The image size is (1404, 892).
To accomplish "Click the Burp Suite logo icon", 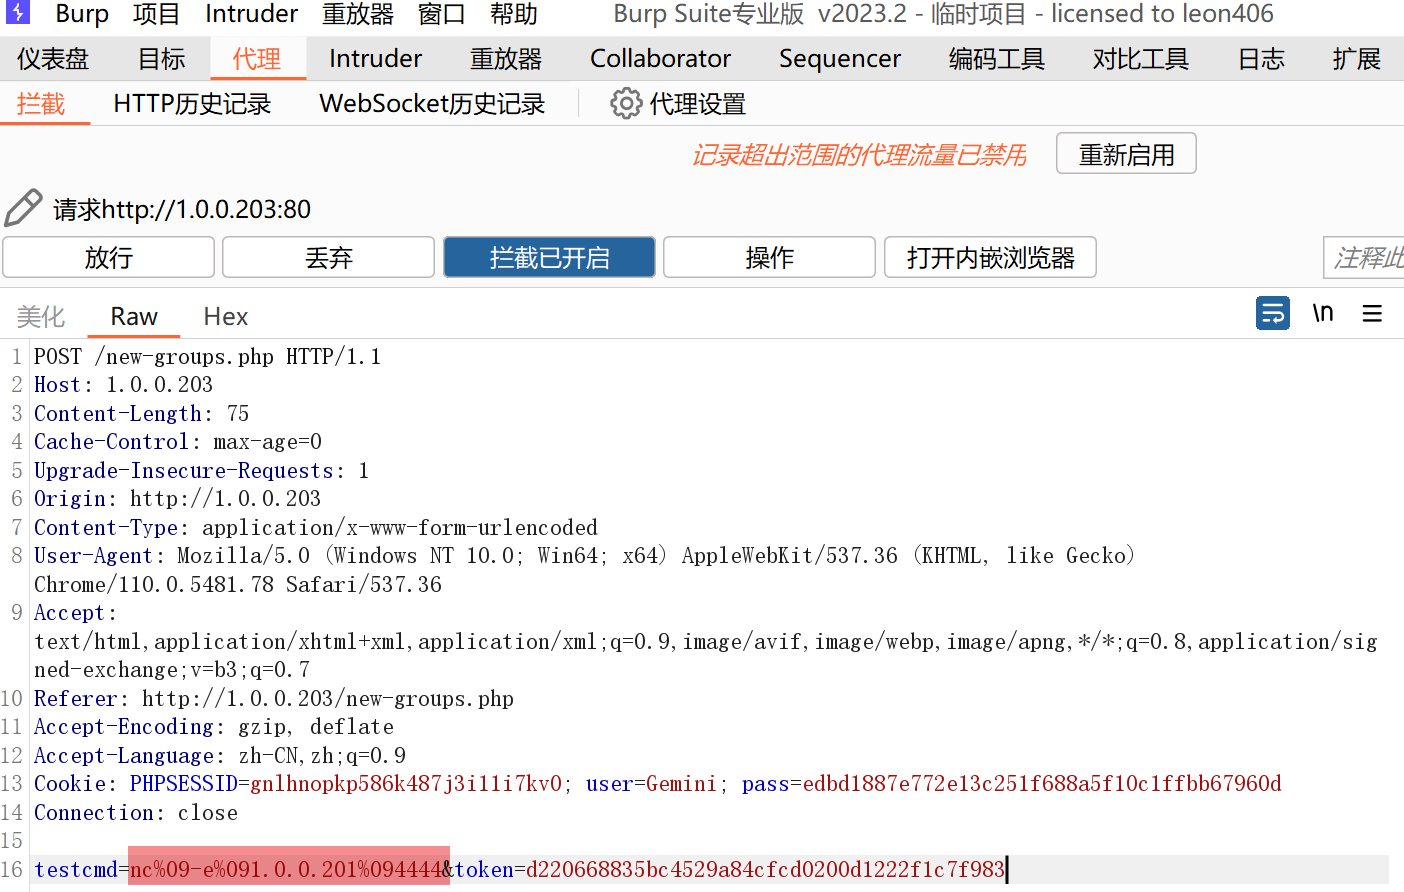I will [x=18, y=12].
